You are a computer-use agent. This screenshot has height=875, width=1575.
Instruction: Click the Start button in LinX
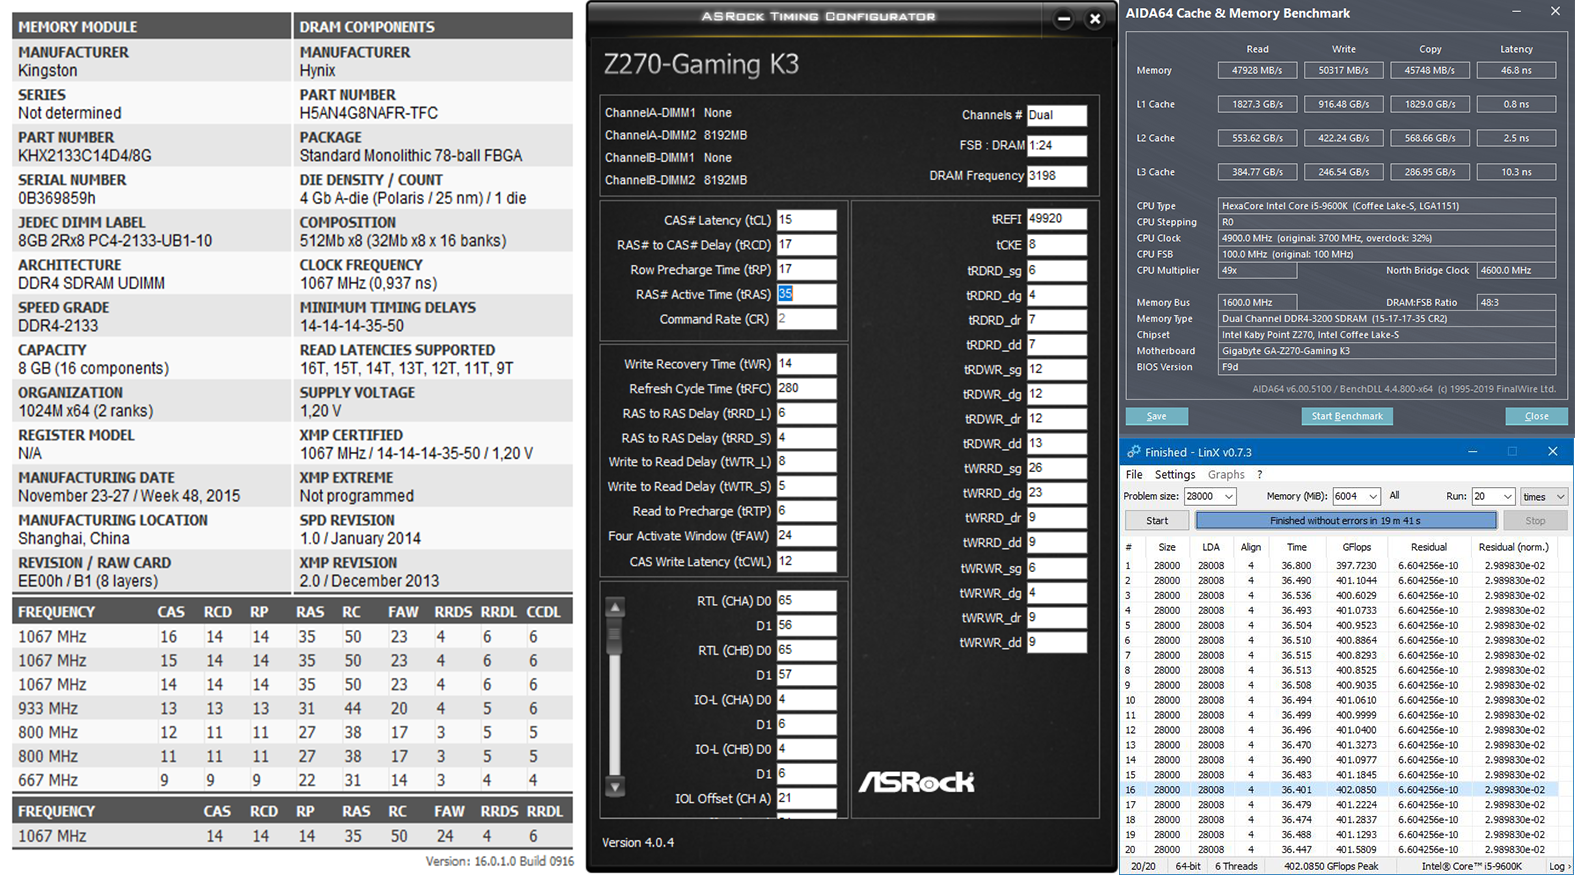[x=1157, y=521]
